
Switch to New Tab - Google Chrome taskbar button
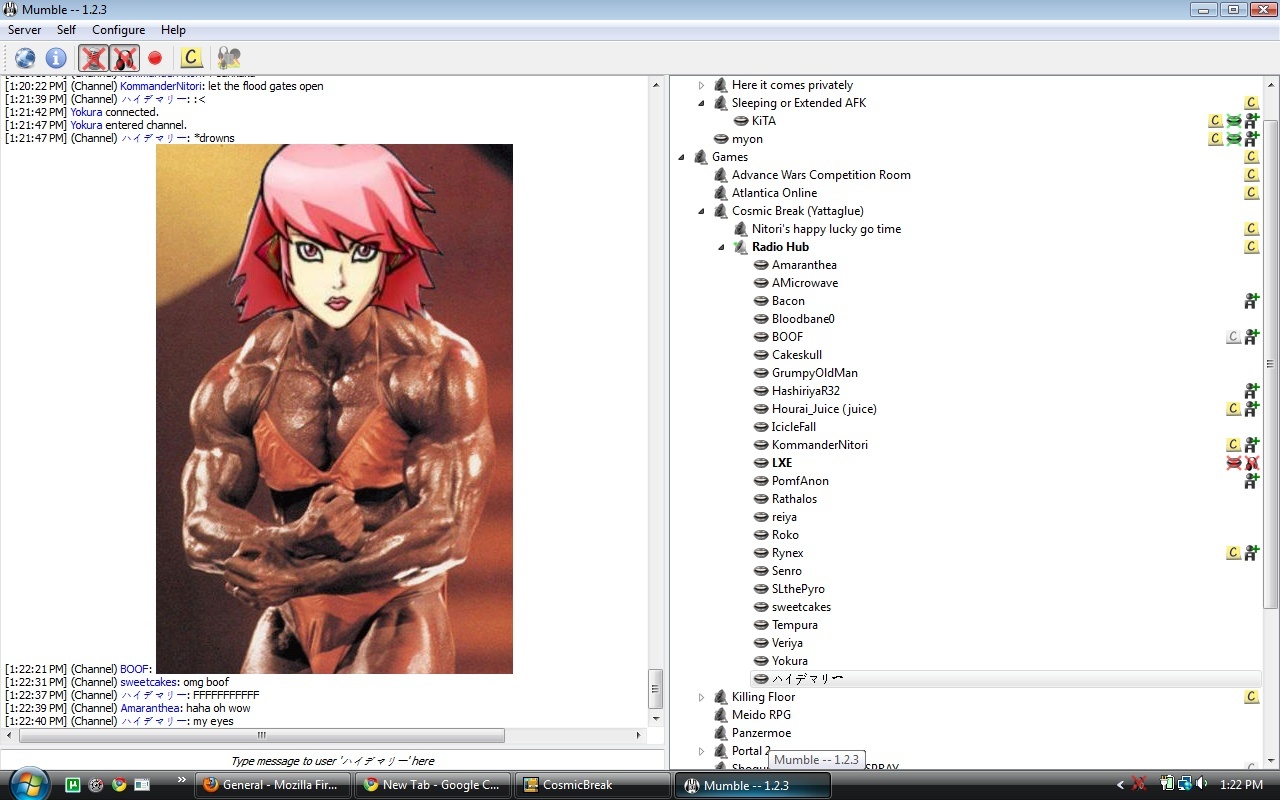[x=433, y=785]
